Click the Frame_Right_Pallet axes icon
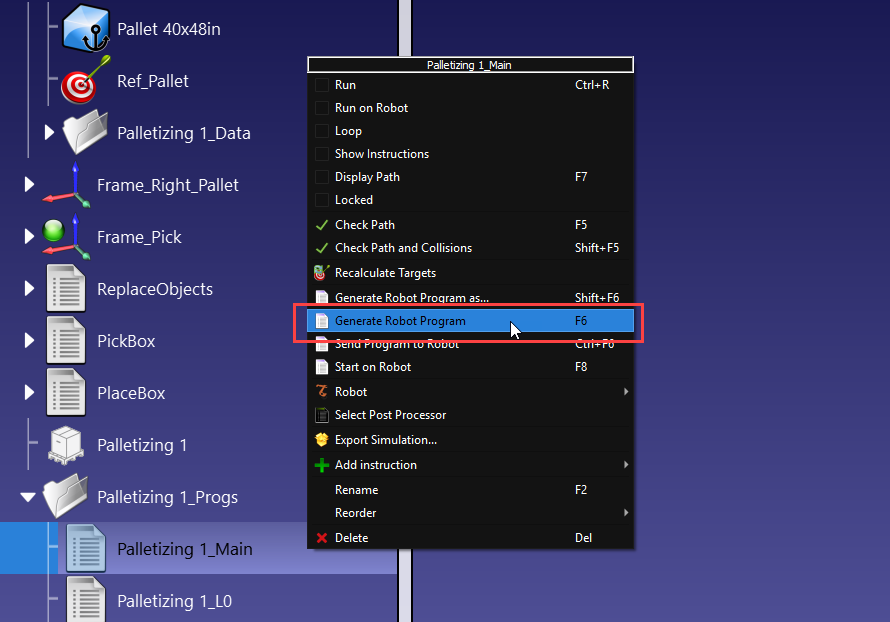 click(x=66, y=185)
